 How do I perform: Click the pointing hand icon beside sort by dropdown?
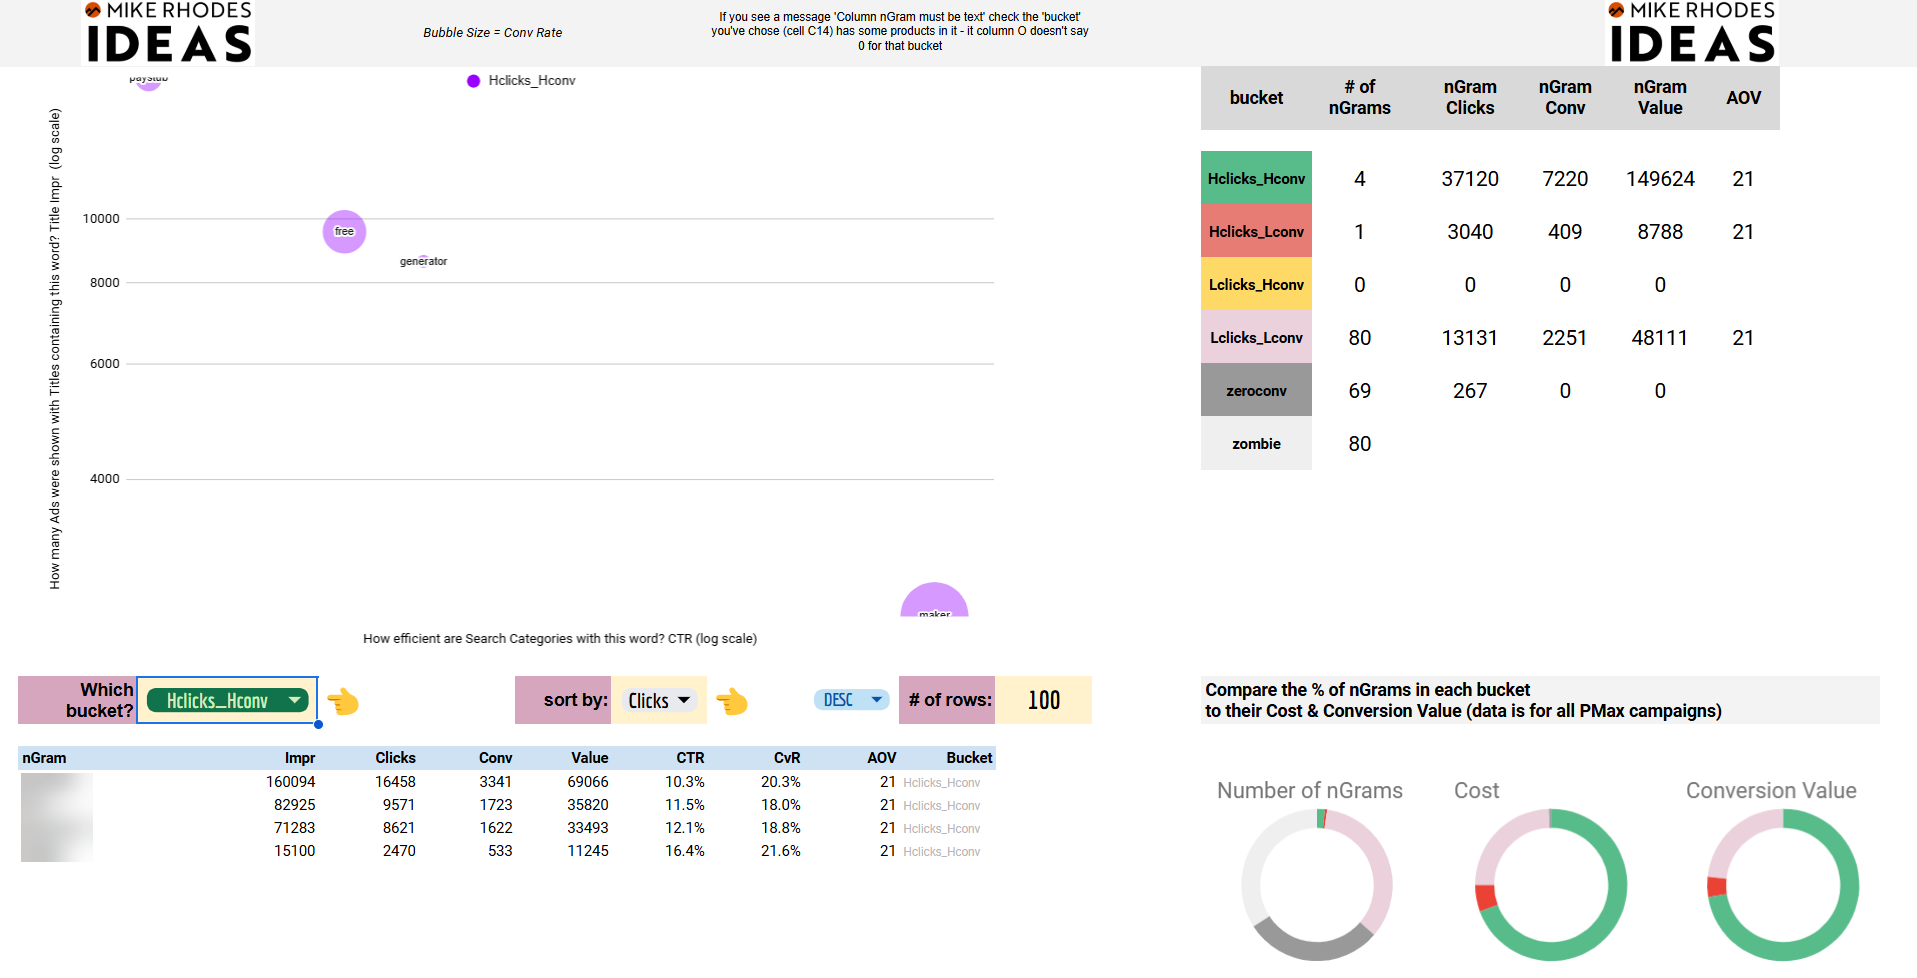(732, 701)
